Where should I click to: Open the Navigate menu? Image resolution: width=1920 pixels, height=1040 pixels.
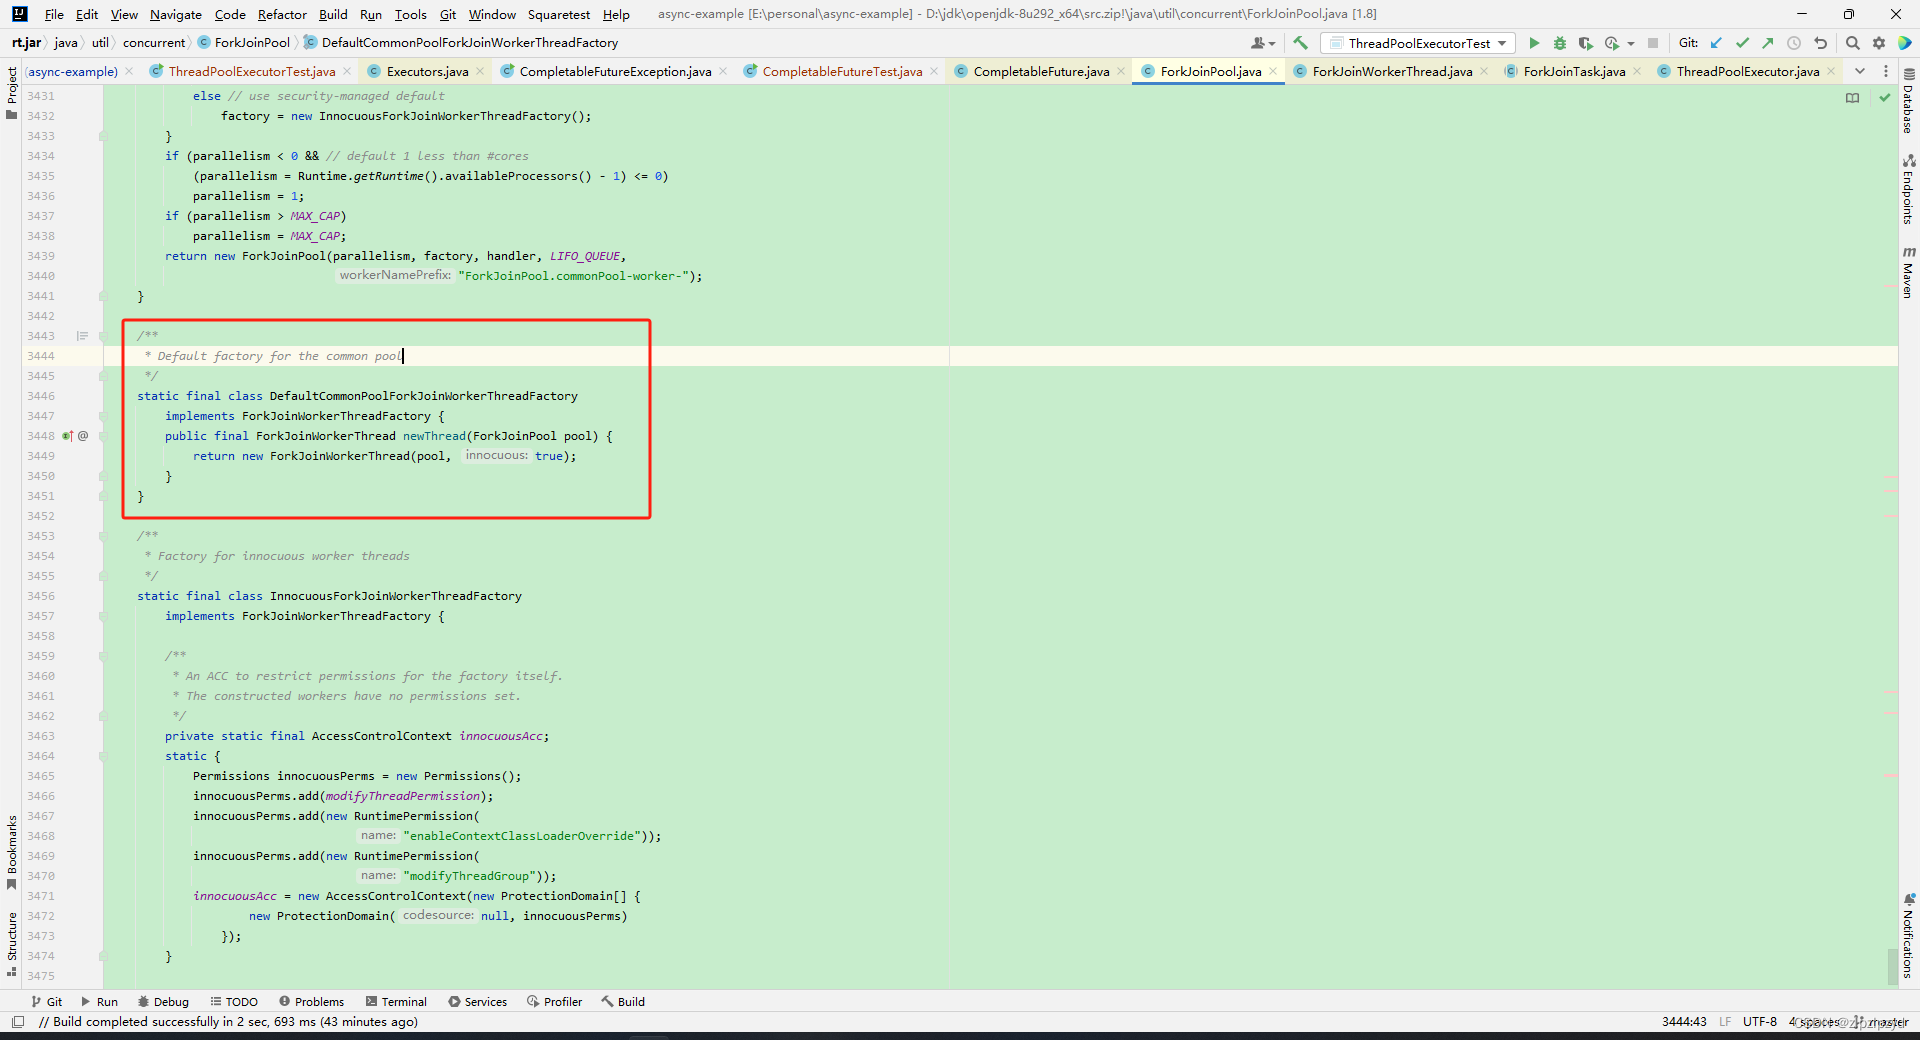pos(176,14)
